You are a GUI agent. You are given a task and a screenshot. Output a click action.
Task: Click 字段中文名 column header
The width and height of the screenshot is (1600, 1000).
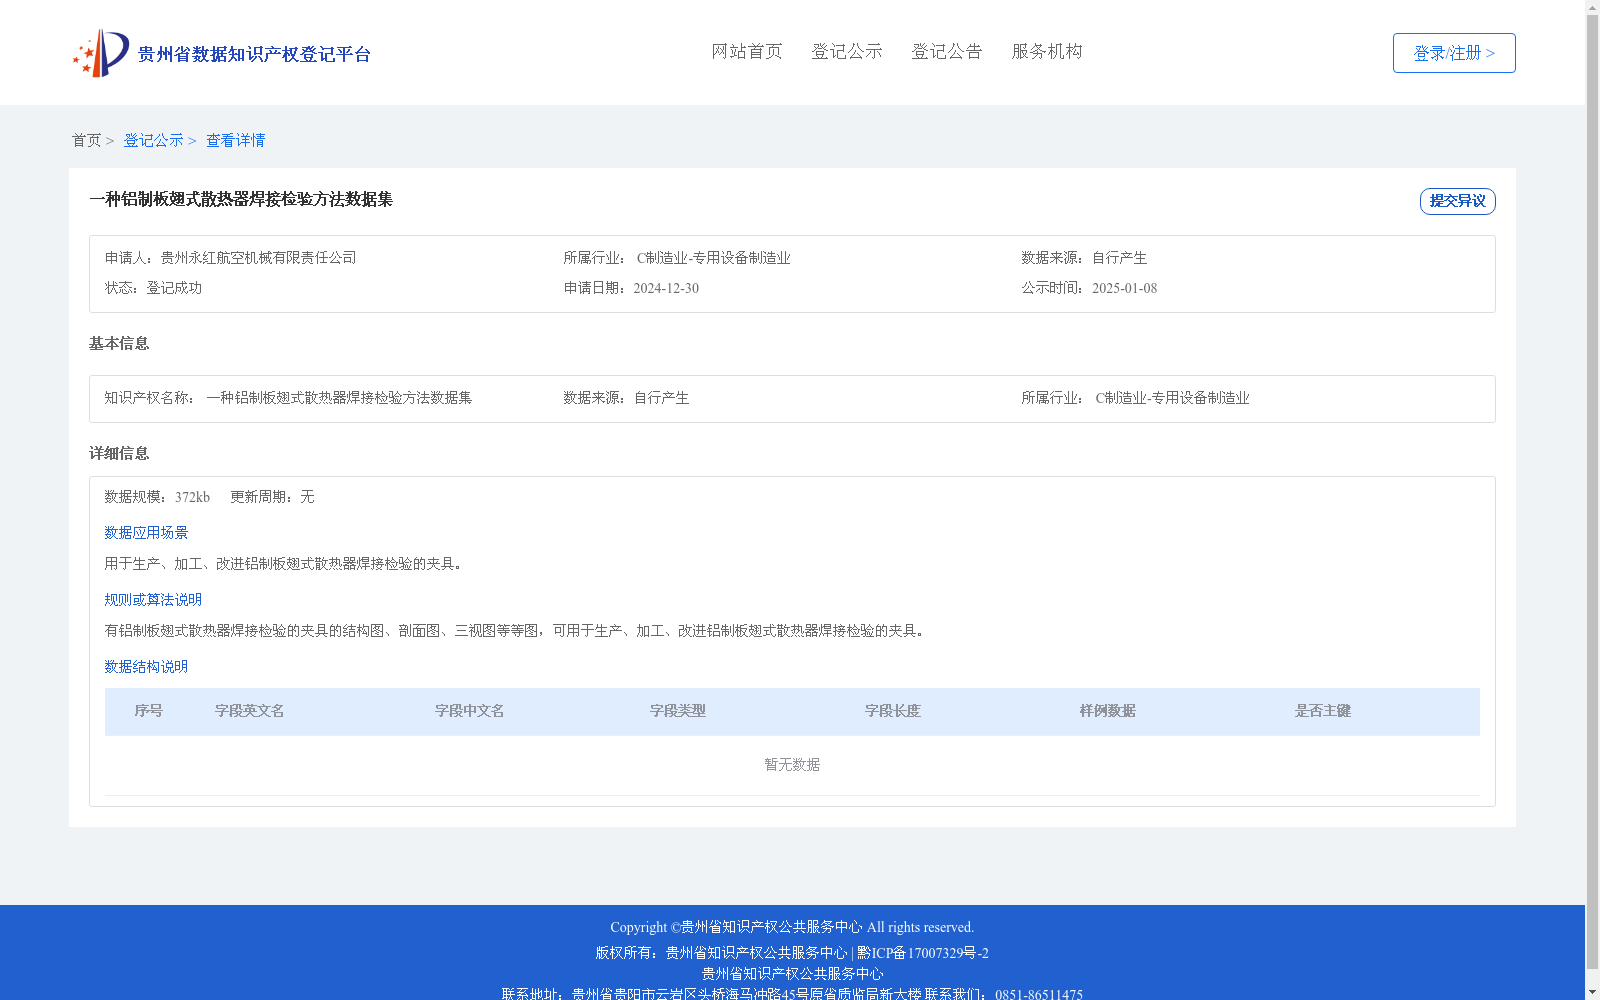coord(470,711)
